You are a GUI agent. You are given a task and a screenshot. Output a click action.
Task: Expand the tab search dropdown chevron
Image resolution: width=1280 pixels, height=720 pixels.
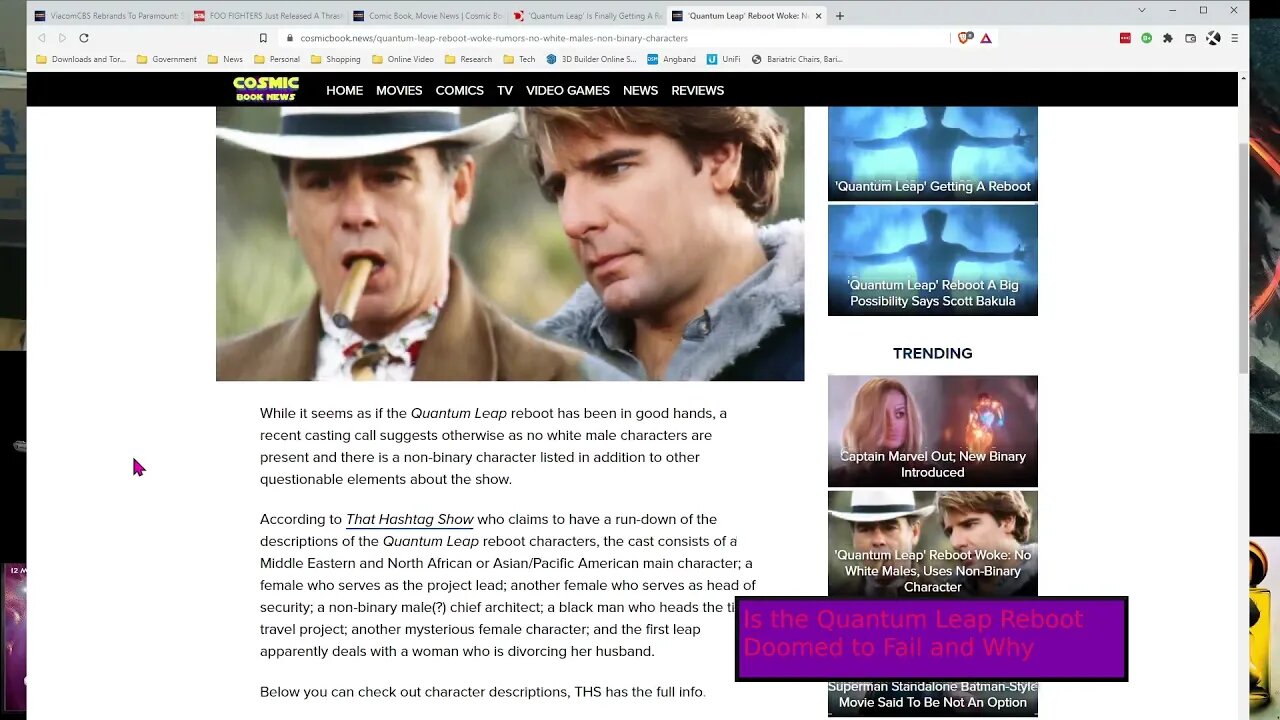(x=1142, y=10)
